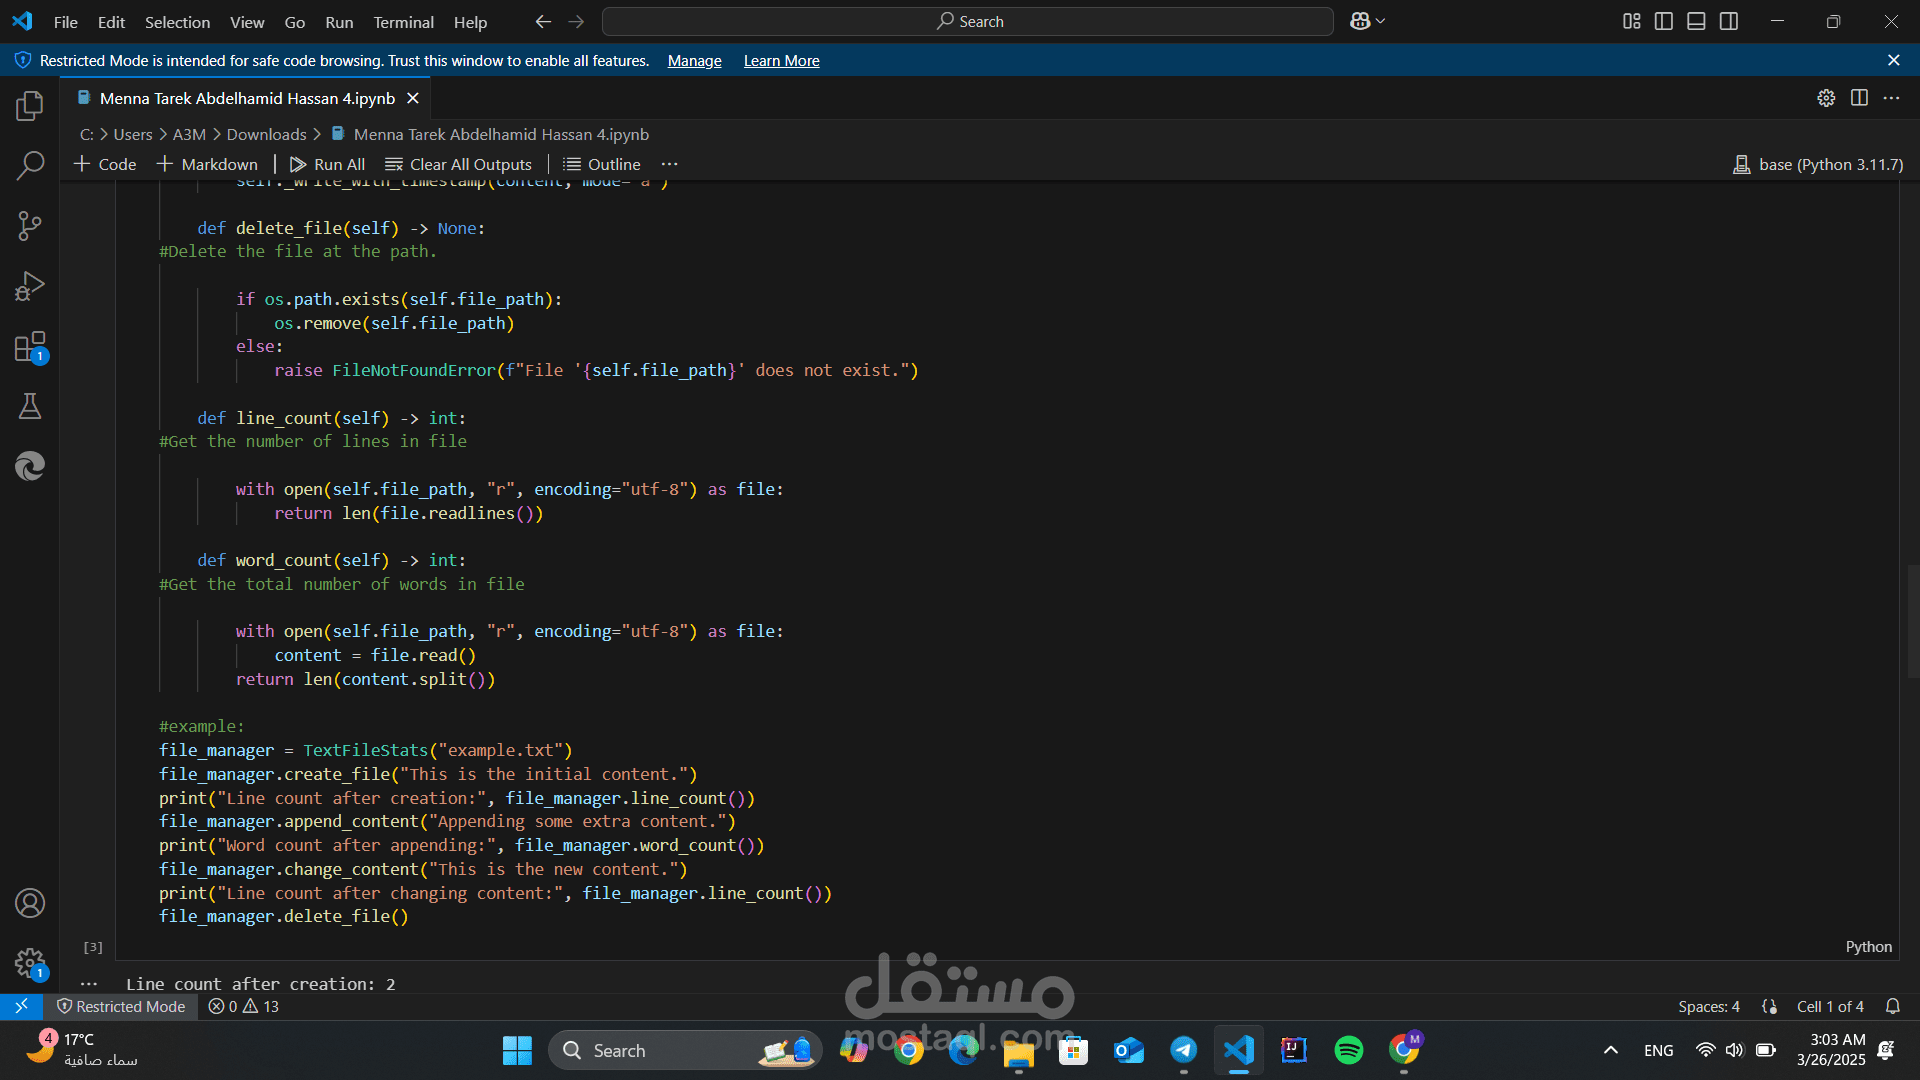Open the Source Control view
Image resolution: width=1920 pixels, height=1080 pixels.
click(29, 225)
